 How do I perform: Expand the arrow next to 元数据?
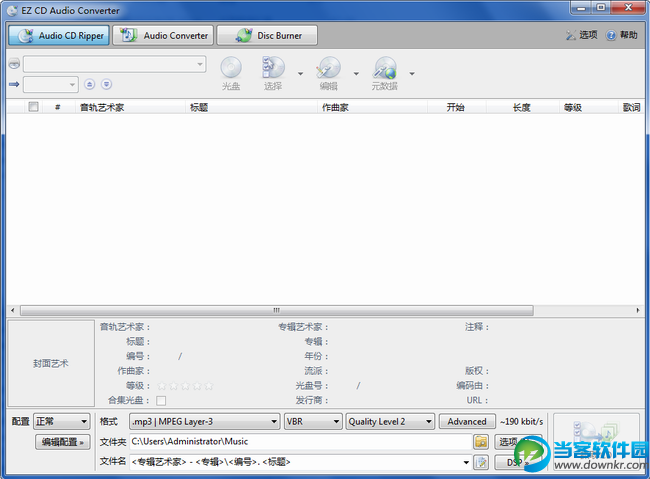(412, 74)
